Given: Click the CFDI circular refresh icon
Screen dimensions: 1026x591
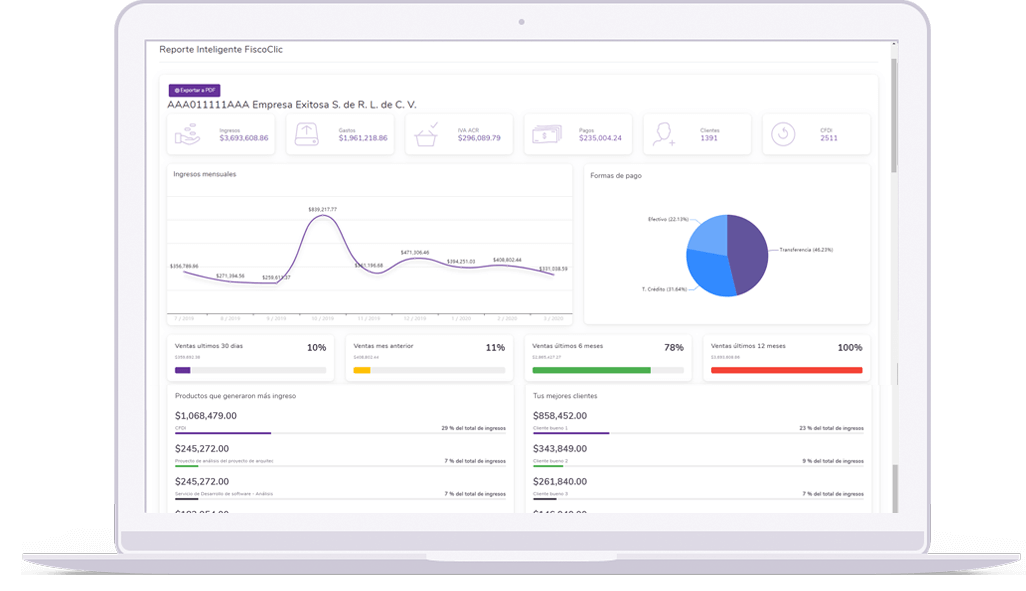Looking at the screenshot, I should tap(784, 135).
